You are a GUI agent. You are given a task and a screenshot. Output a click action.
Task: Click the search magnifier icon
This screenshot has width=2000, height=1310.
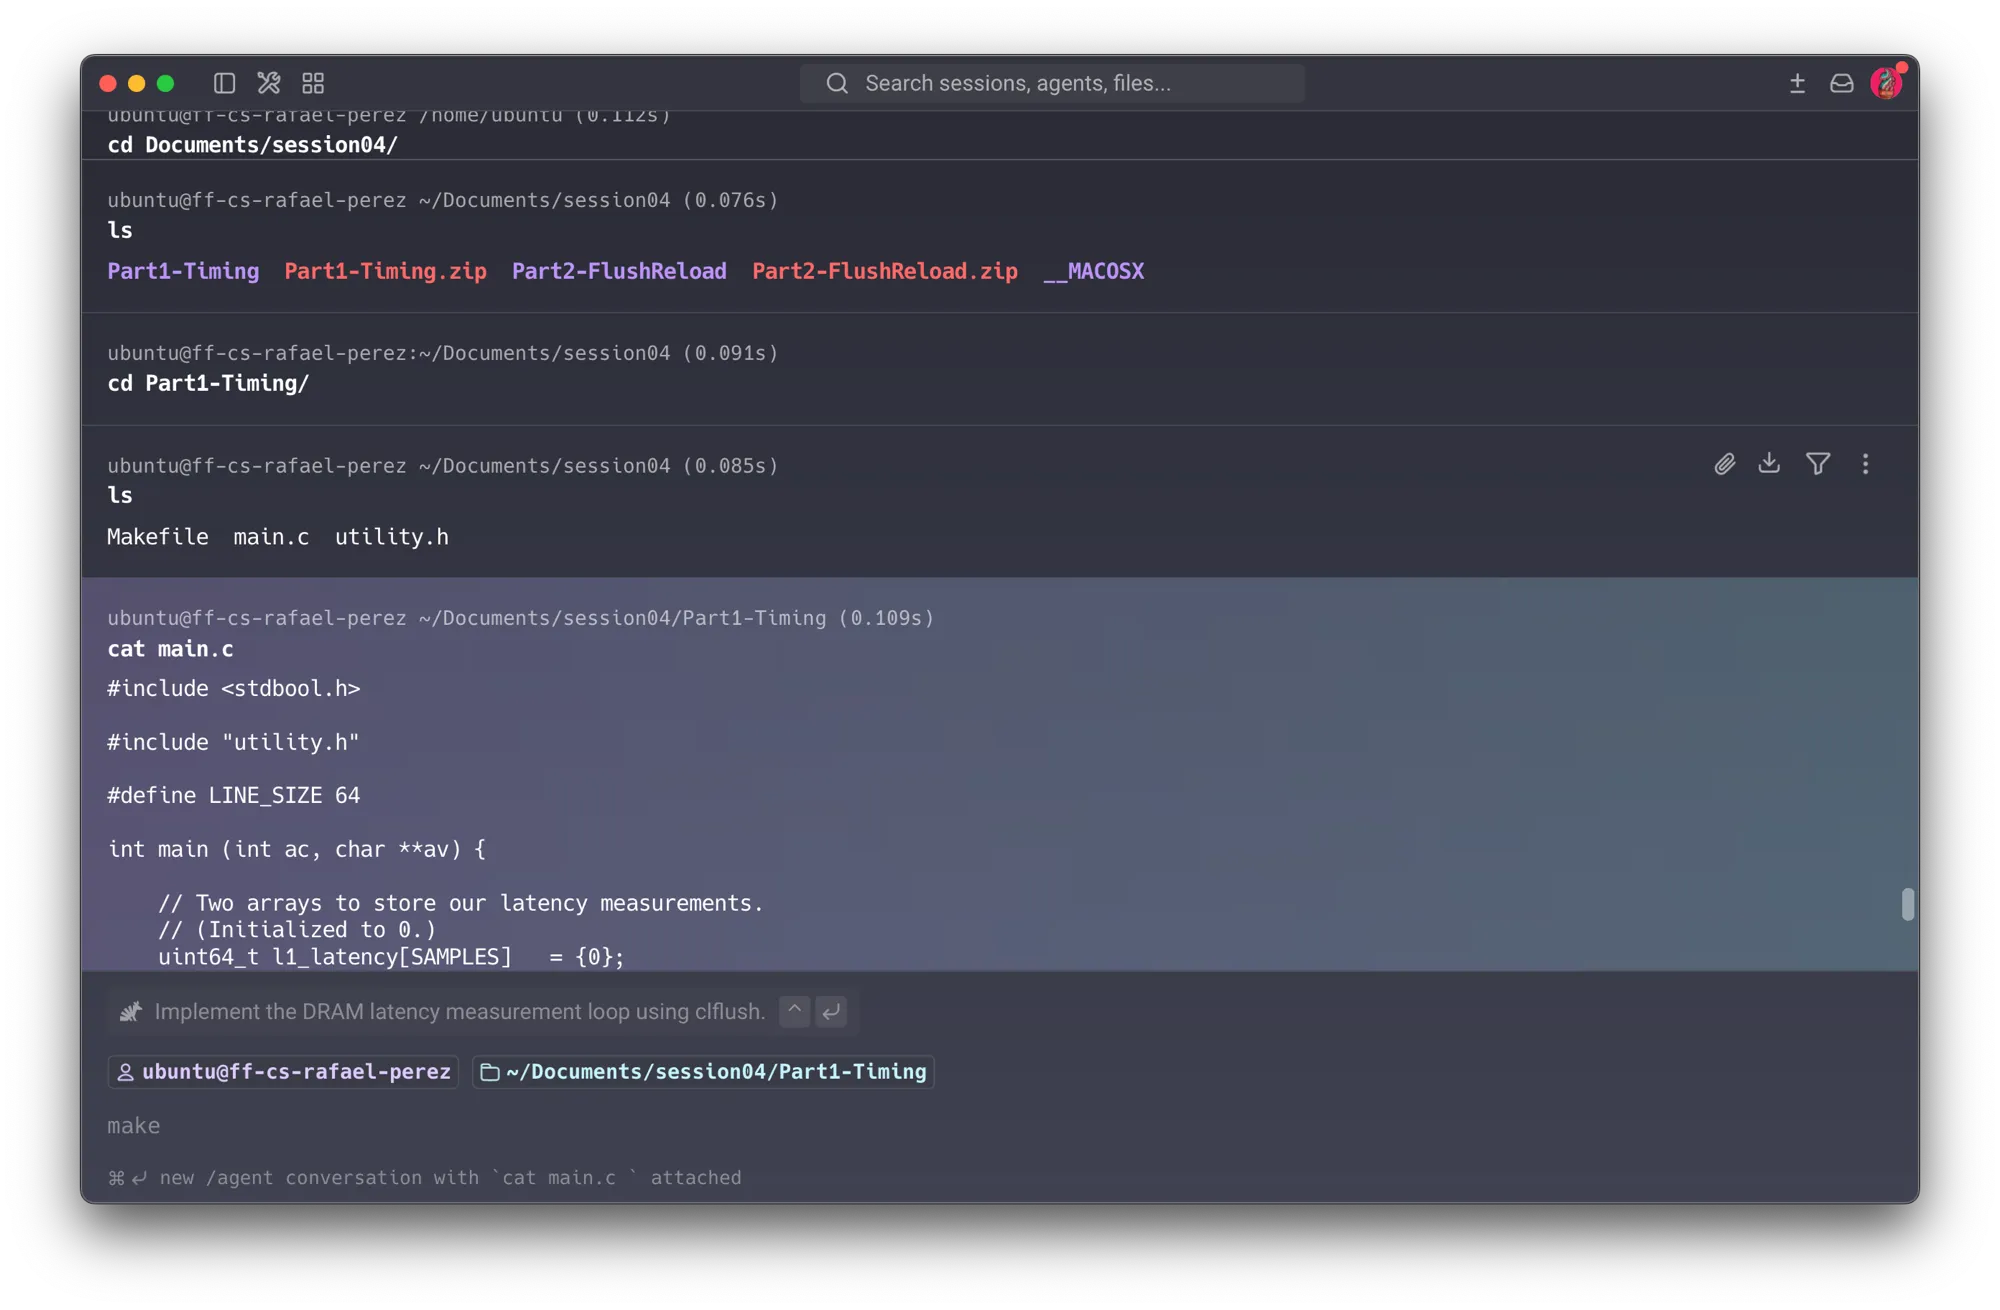pos(837,83)
